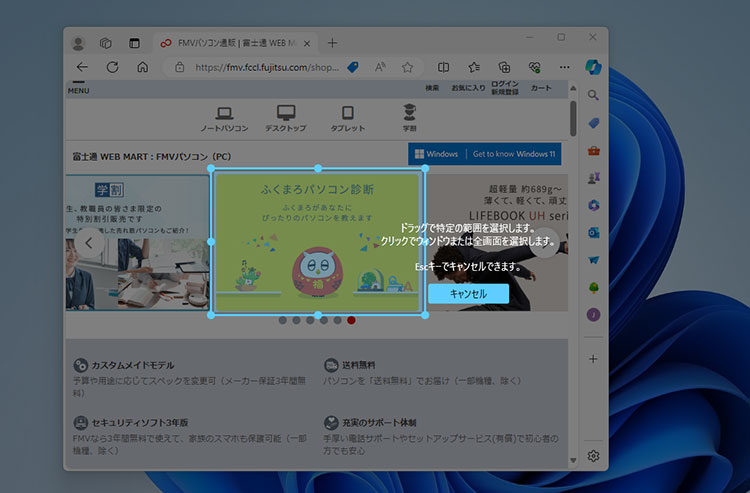Click the キャンセル button
This screenshot has width=750, height=493.
point(468,294)
